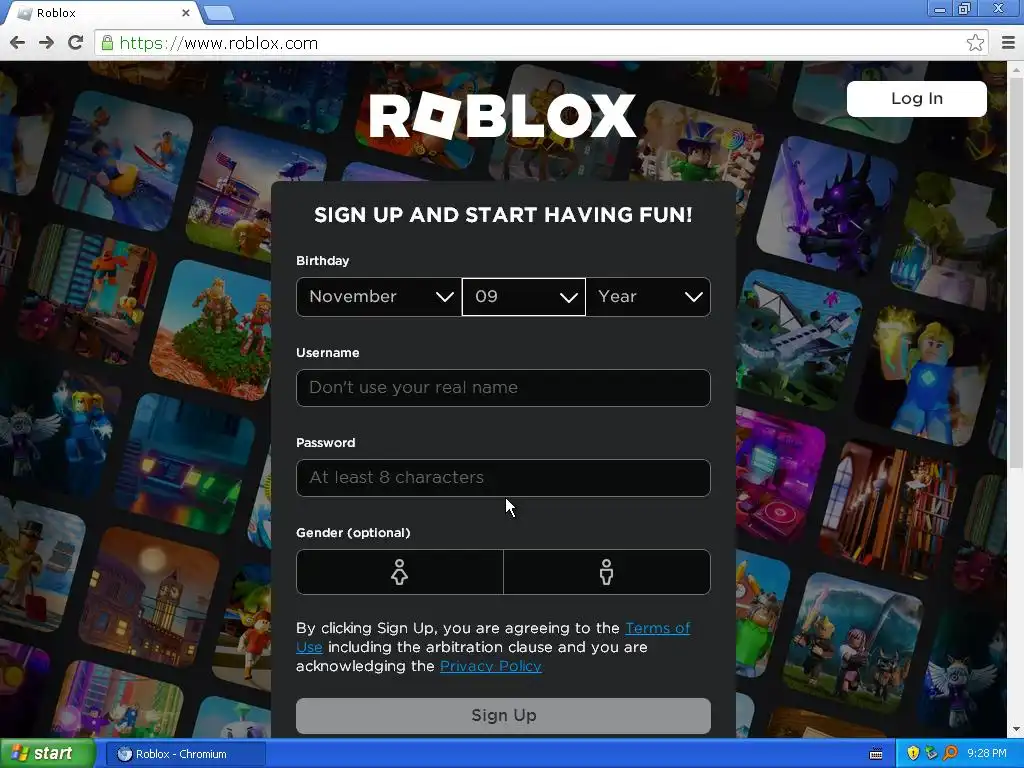Viewport: 1024px width, 768px height.
Task: Click the vertical scrollbar thumb
Action: [1016, 272]
